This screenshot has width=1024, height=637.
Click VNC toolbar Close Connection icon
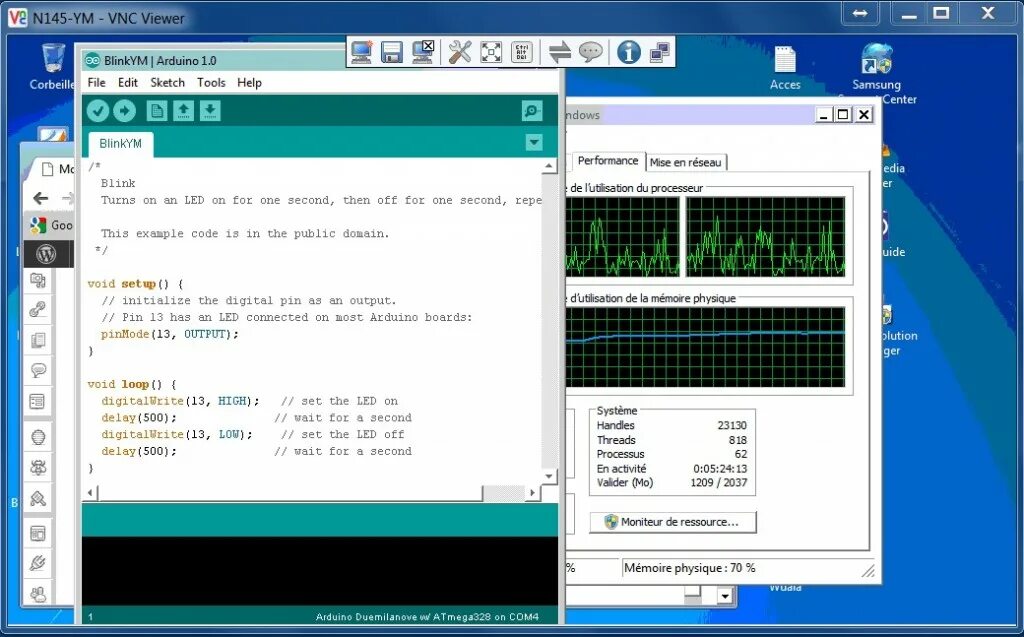click(423, 52)
